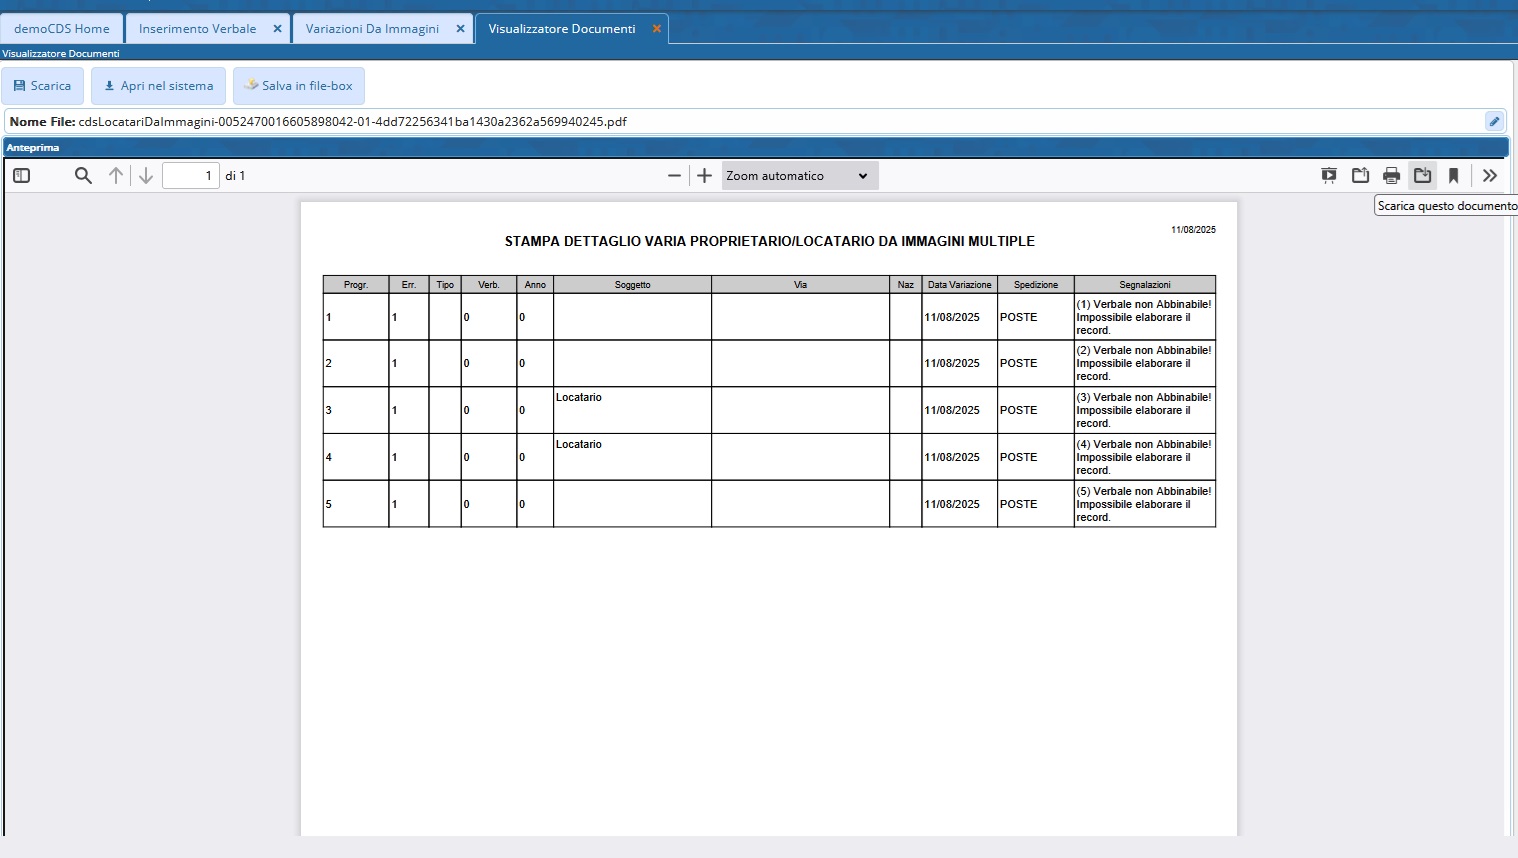Print the document via printer icon
Viewport: 1518px width, 858px height.
click(x=1391, y=176)
